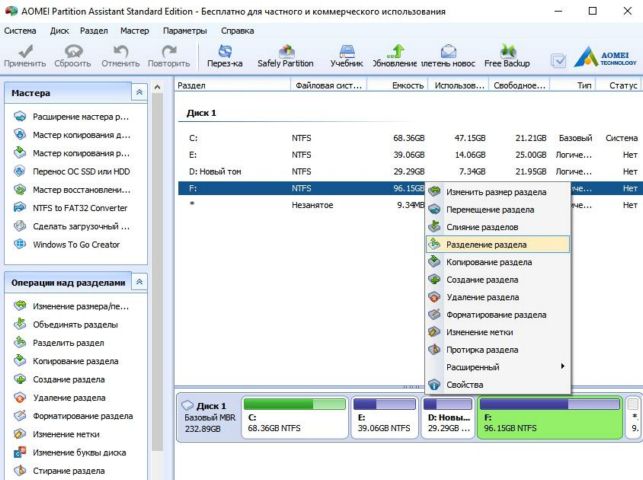Choose Разделение раздела in context menu
Screen dimensions: 643x480
(498, 245)
